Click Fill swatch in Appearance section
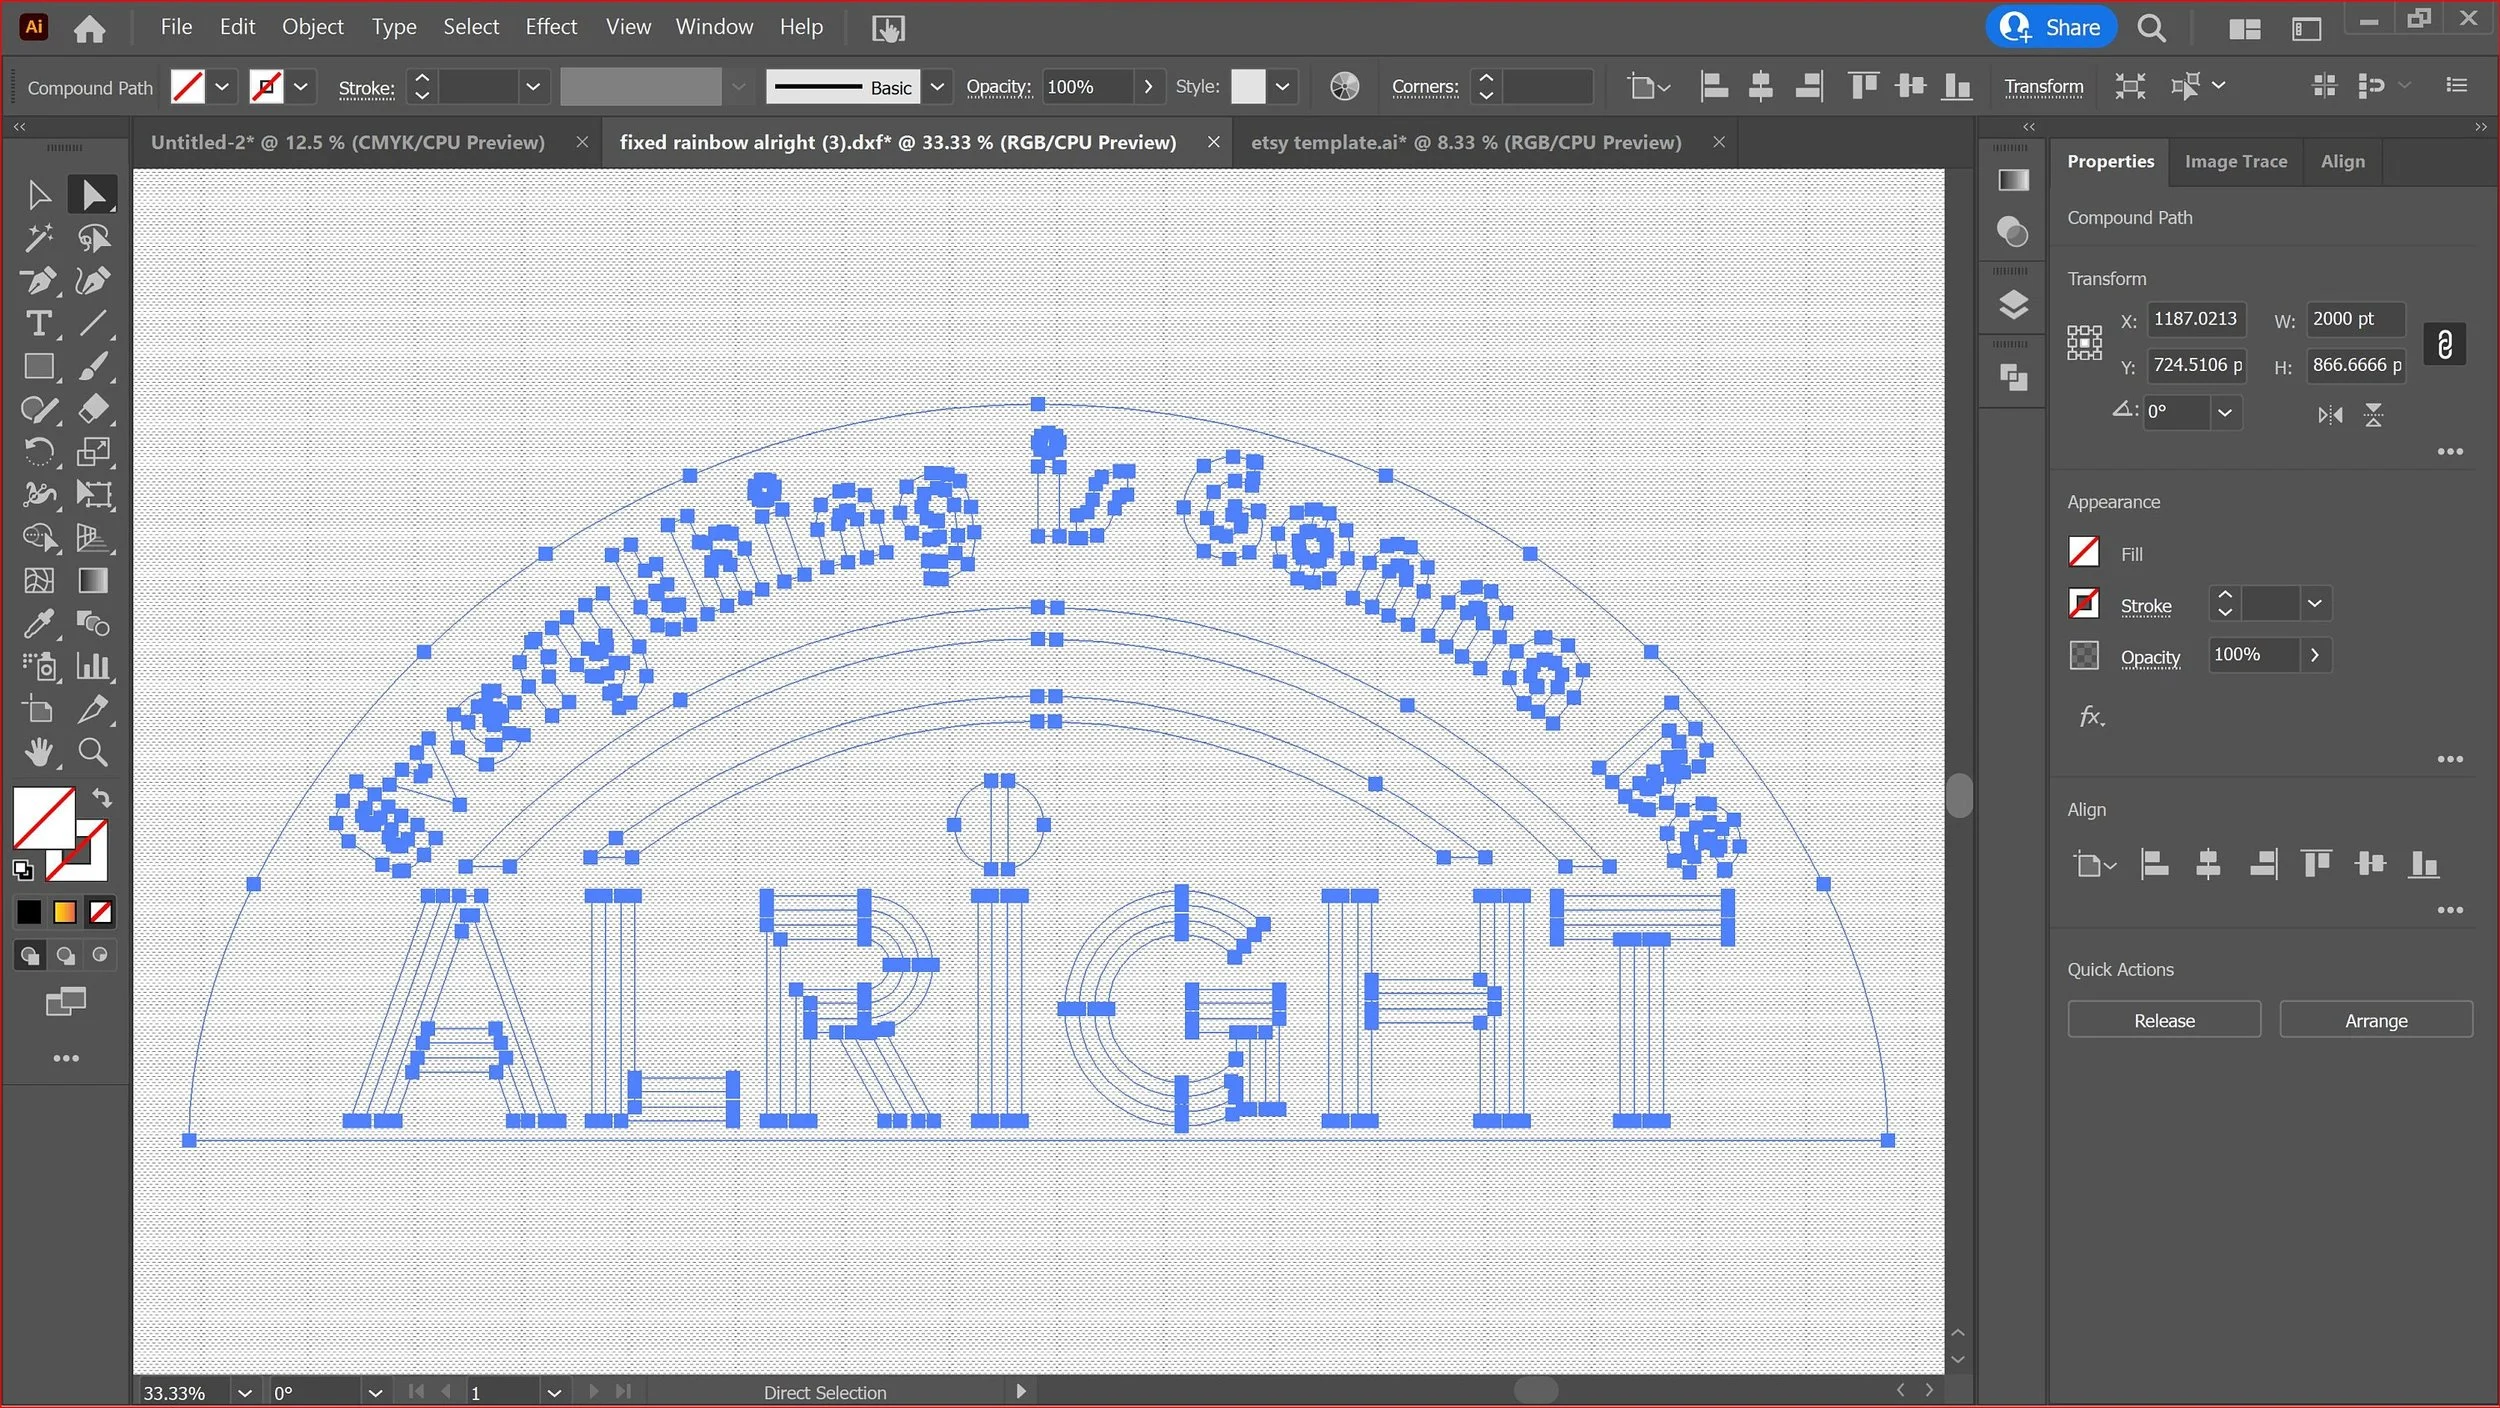The height and width of the screenshot is (1408, 2500). (2083, 552)
